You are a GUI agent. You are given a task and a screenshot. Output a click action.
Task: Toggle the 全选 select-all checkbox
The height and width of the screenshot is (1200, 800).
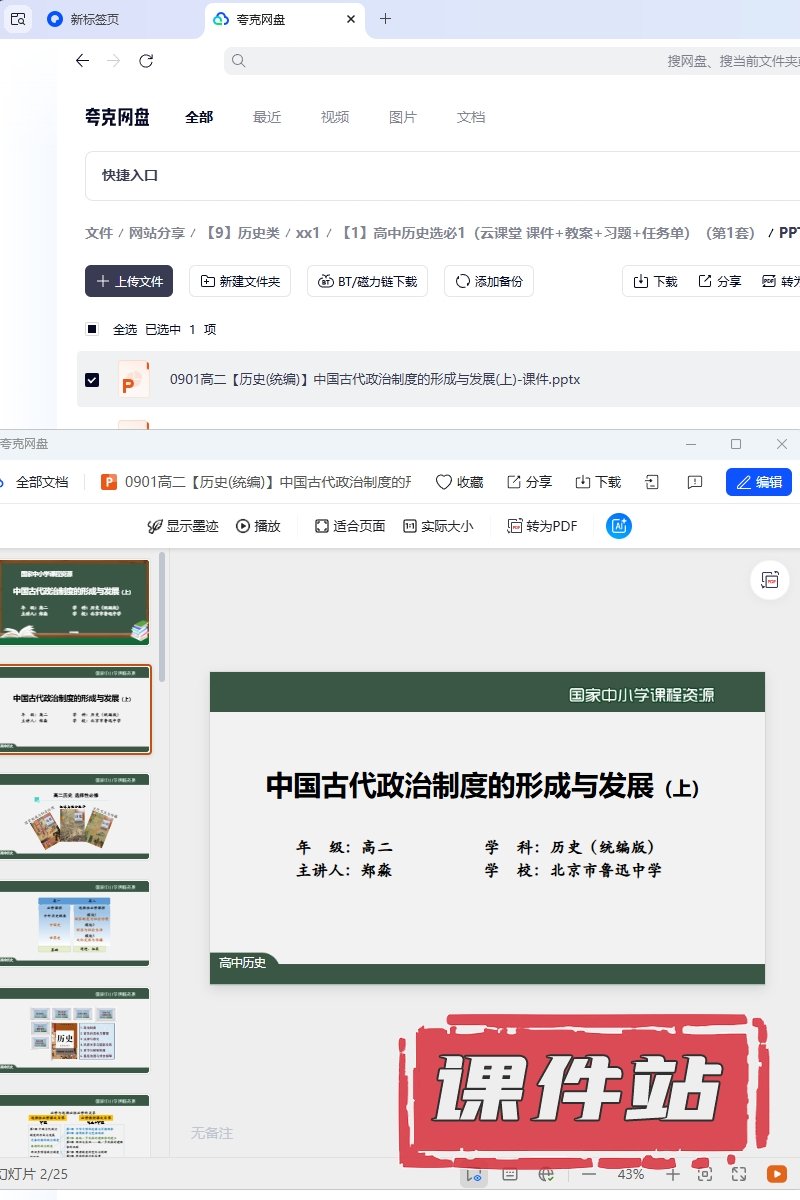[x=92, y=329]
